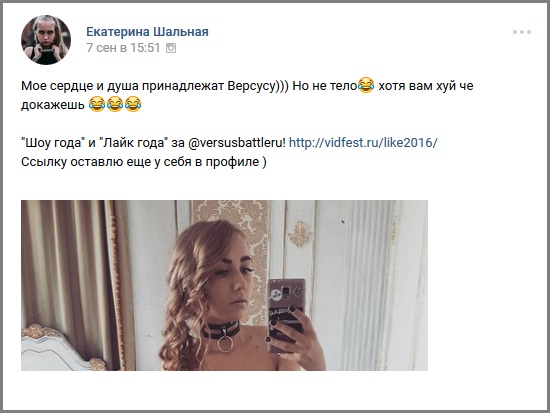Click the @versusbattleru mention
The width and height of the screenshot is (550, 413).
[x=237, y=143]
